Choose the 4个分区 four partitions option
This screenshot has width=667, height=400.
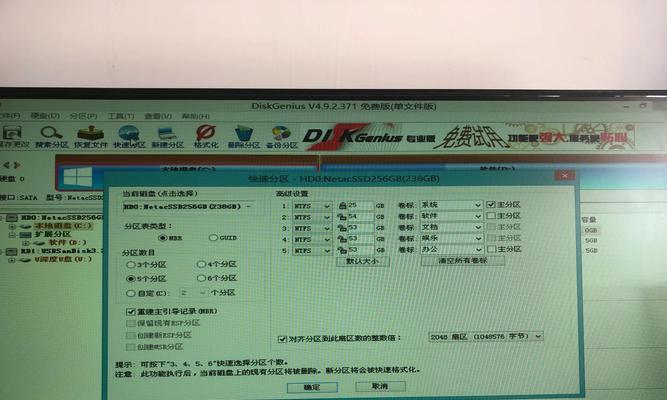tap(201, 264)
